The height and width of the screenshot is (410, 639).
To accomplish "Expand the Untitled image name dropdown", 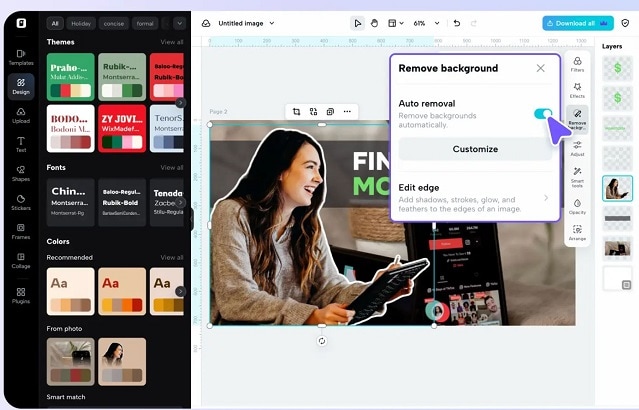I will pyautogui.click(x=272, y=23).
